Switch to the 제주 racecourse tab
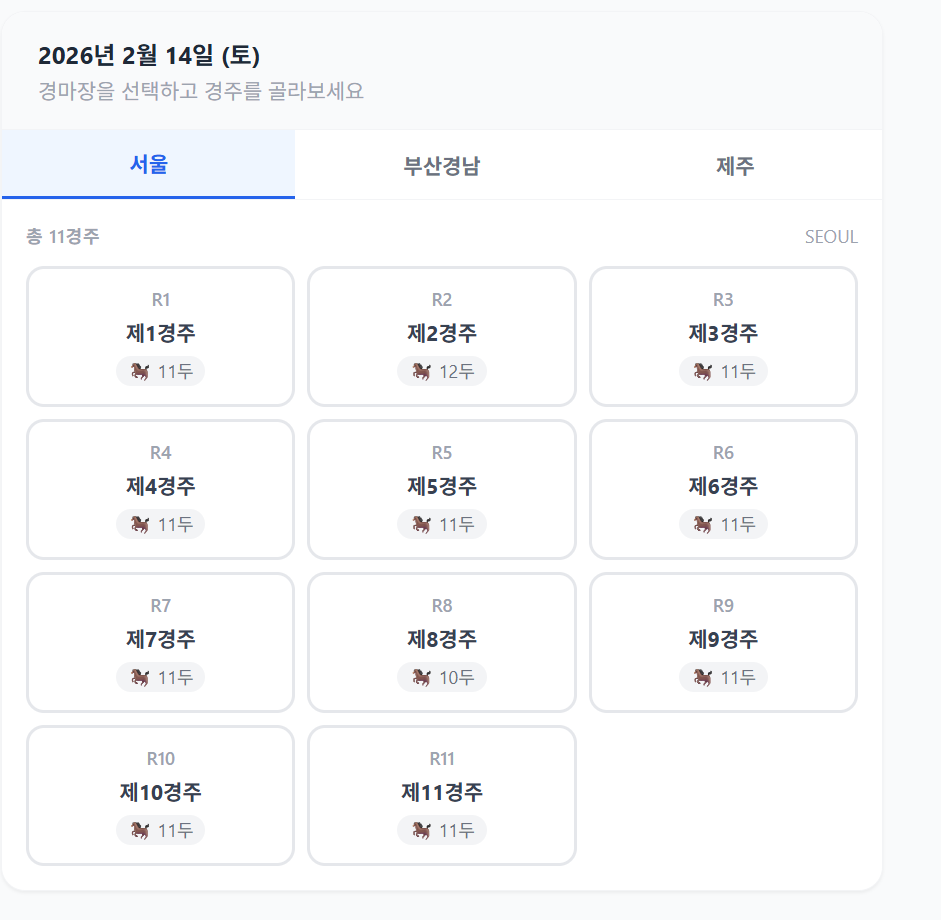Image resolution: width=941 pixels, height=920 pixels. tap(735, 165)
